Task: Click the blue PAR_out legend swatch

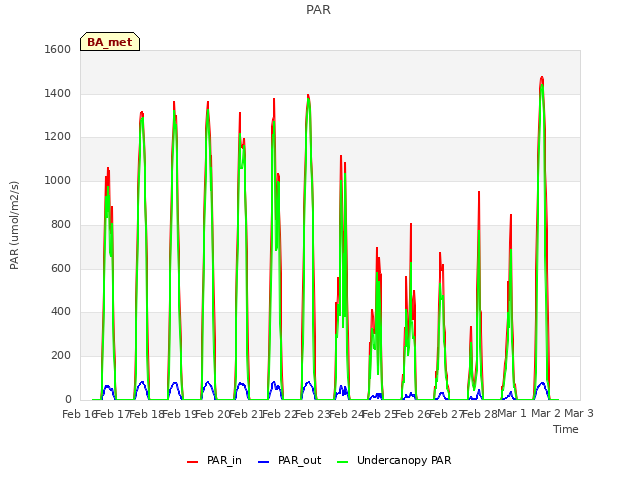Action: (264, 462)
